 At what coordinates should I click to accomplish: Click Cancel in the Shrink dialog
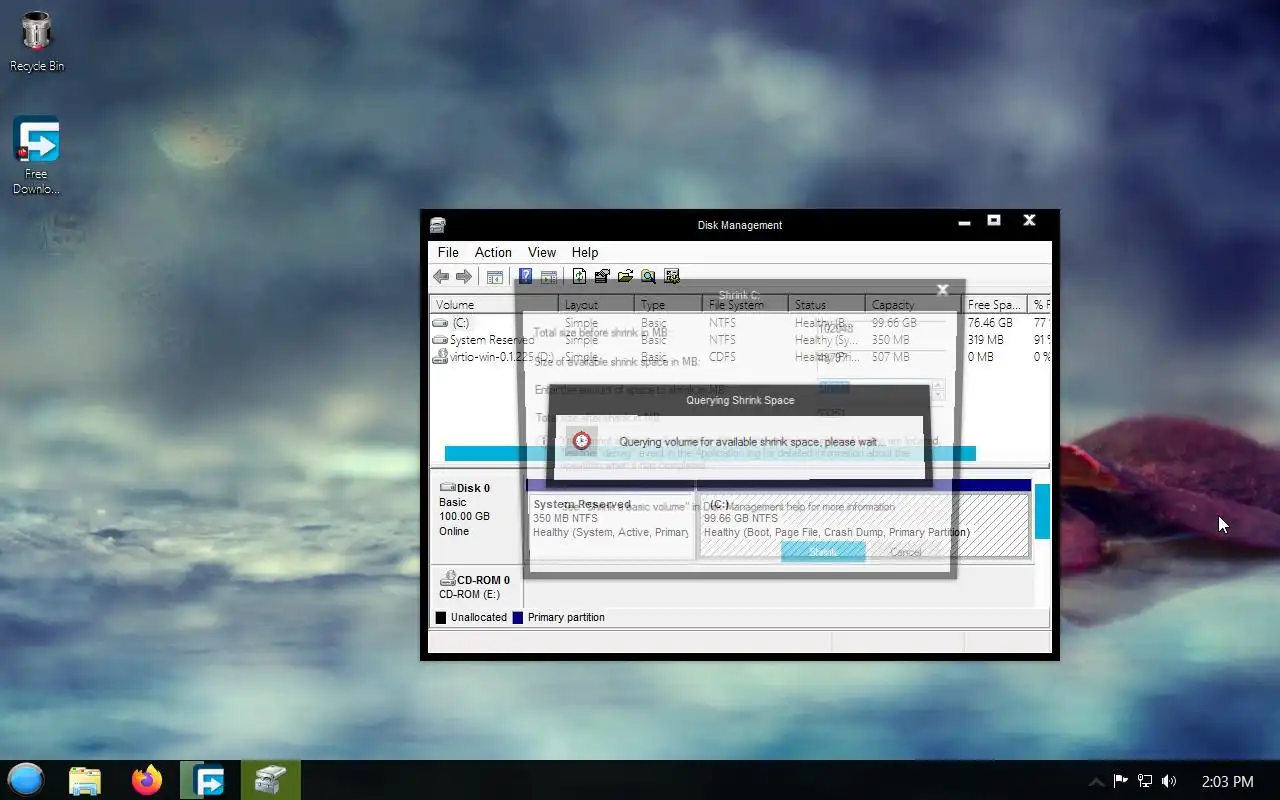coord(905,552)
